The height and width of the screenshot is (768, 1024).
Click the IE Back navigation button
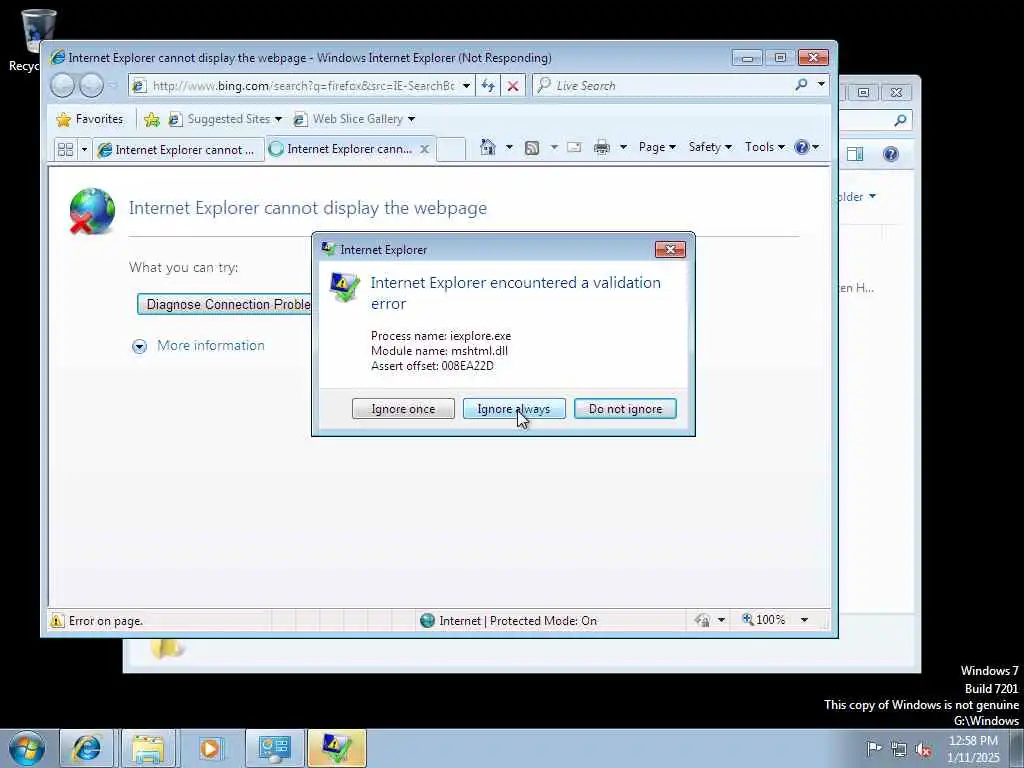pyautogui.click(x=63, y=86)
